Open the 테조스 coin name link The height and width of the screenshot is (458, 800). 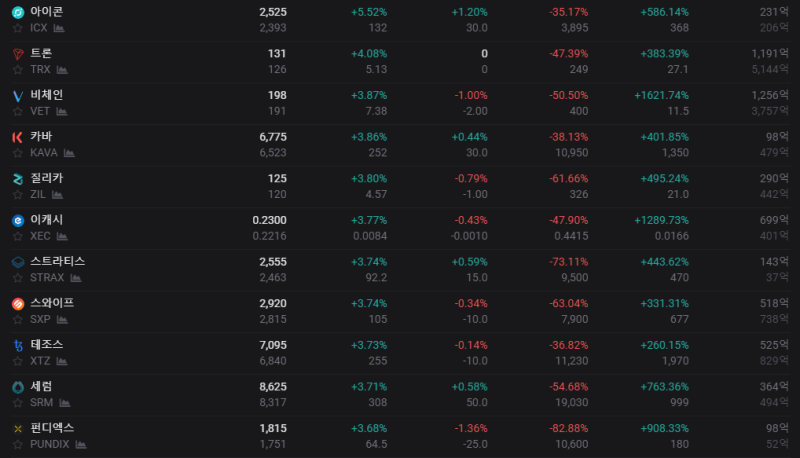(46, 345)
